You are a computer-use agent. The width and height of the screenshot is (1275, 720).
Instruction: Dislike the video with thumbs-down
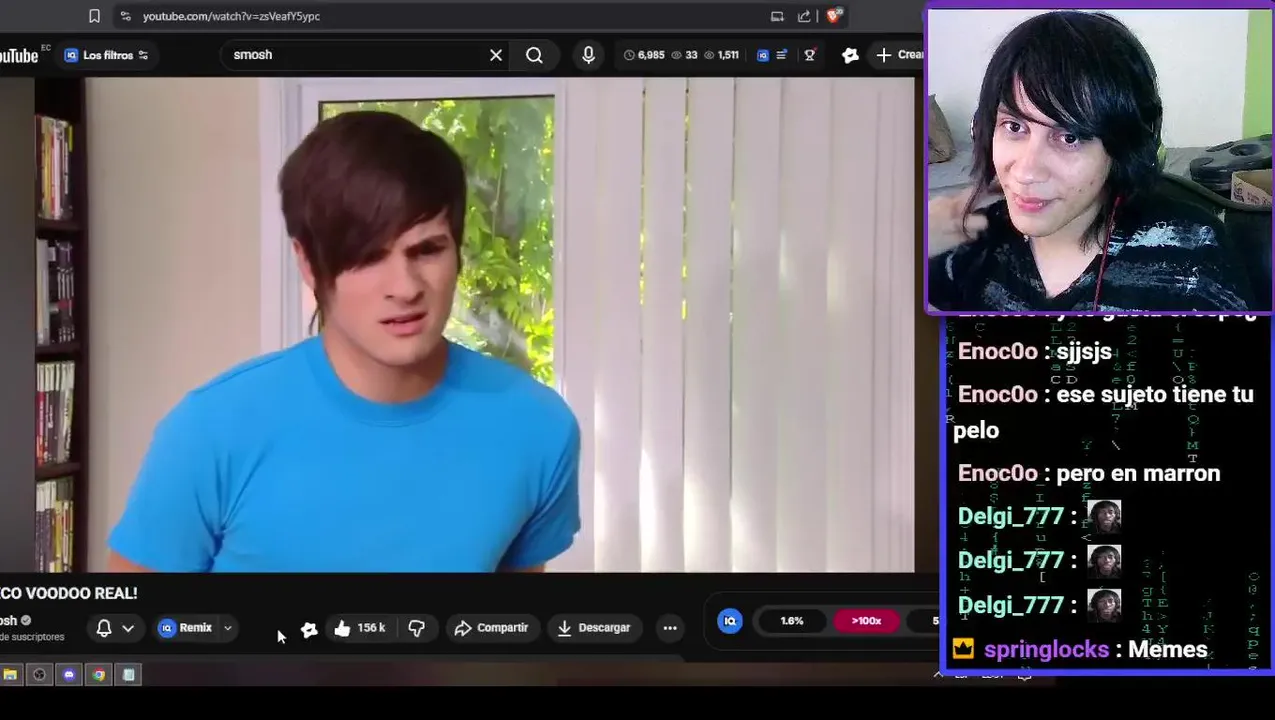pos(417,628)
